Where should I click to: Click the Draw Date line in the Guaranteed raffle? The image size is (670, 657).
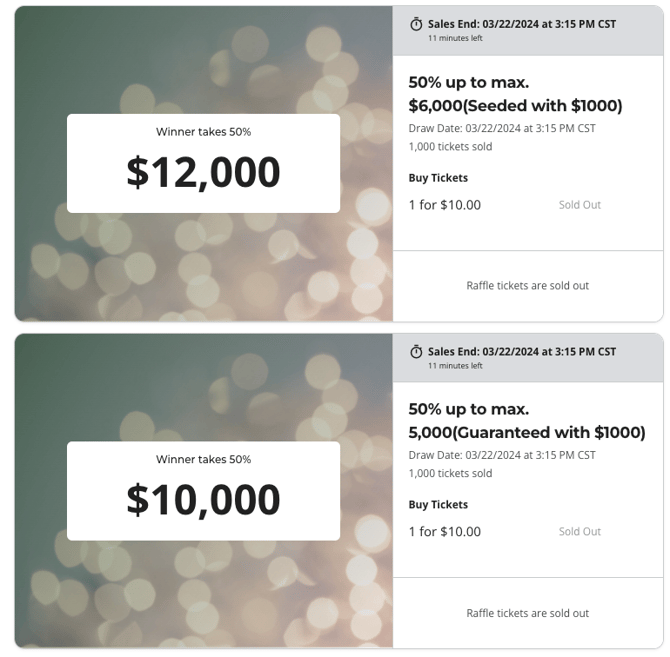pyautogui.click(x=502, y=455)
